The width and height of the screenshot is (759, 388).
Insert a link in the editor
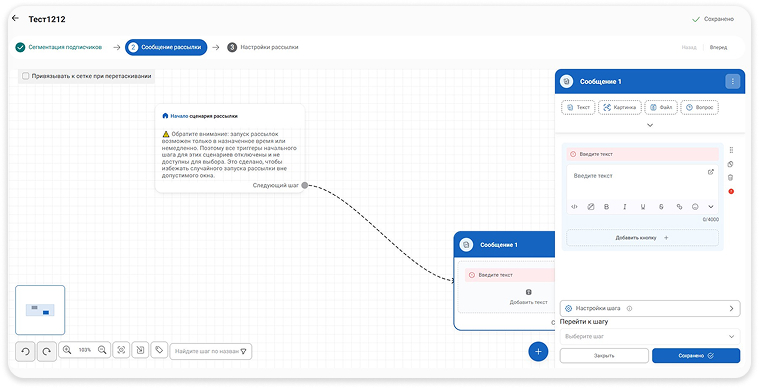(x=679, y=207)
